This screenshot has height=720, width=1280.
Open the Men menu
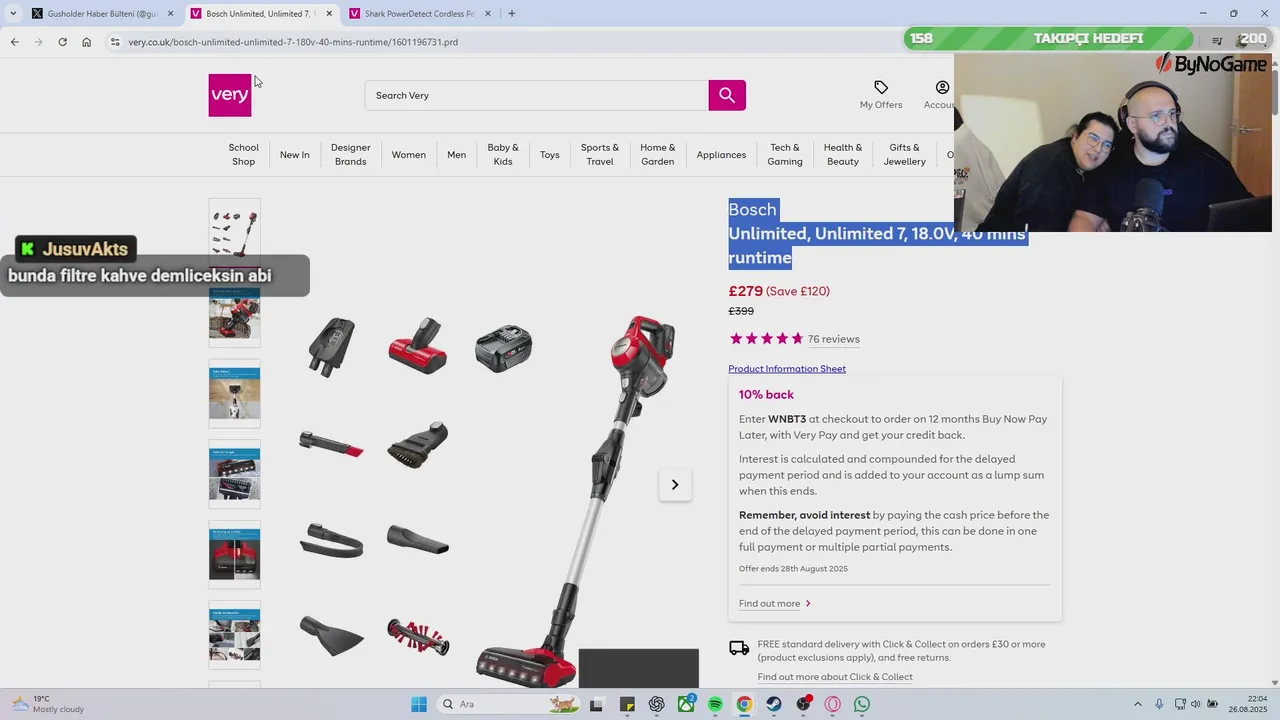pos(456,155)
